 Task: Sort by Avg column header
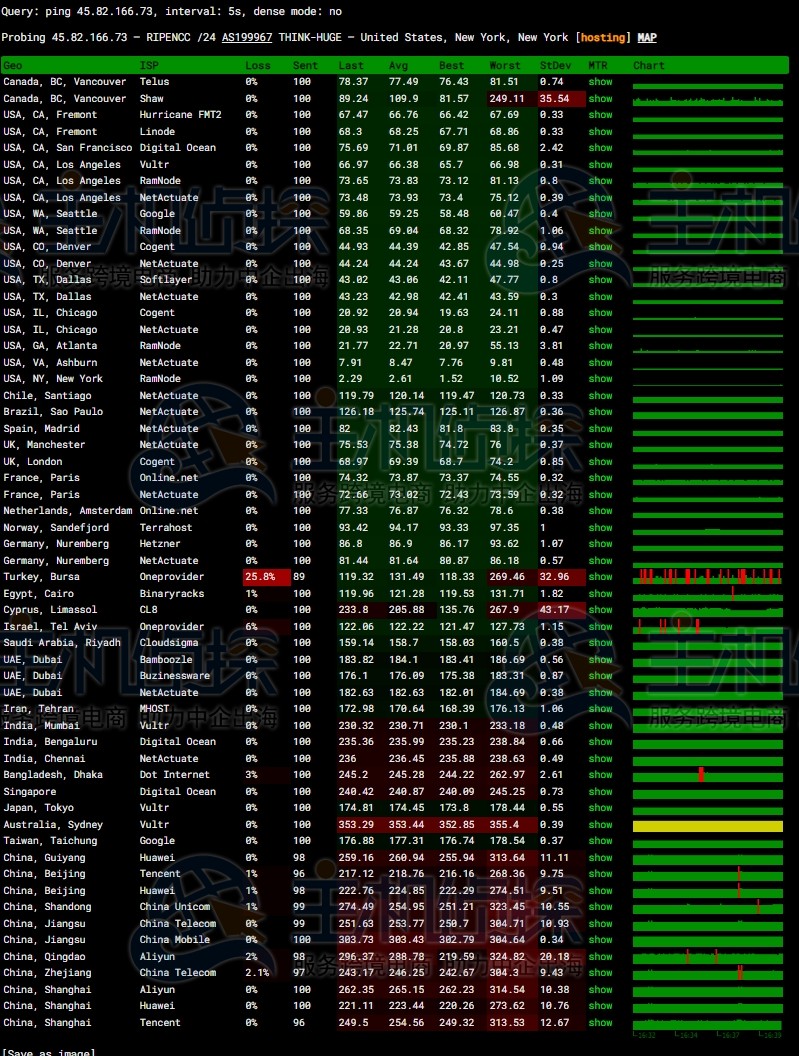[398, 65]
